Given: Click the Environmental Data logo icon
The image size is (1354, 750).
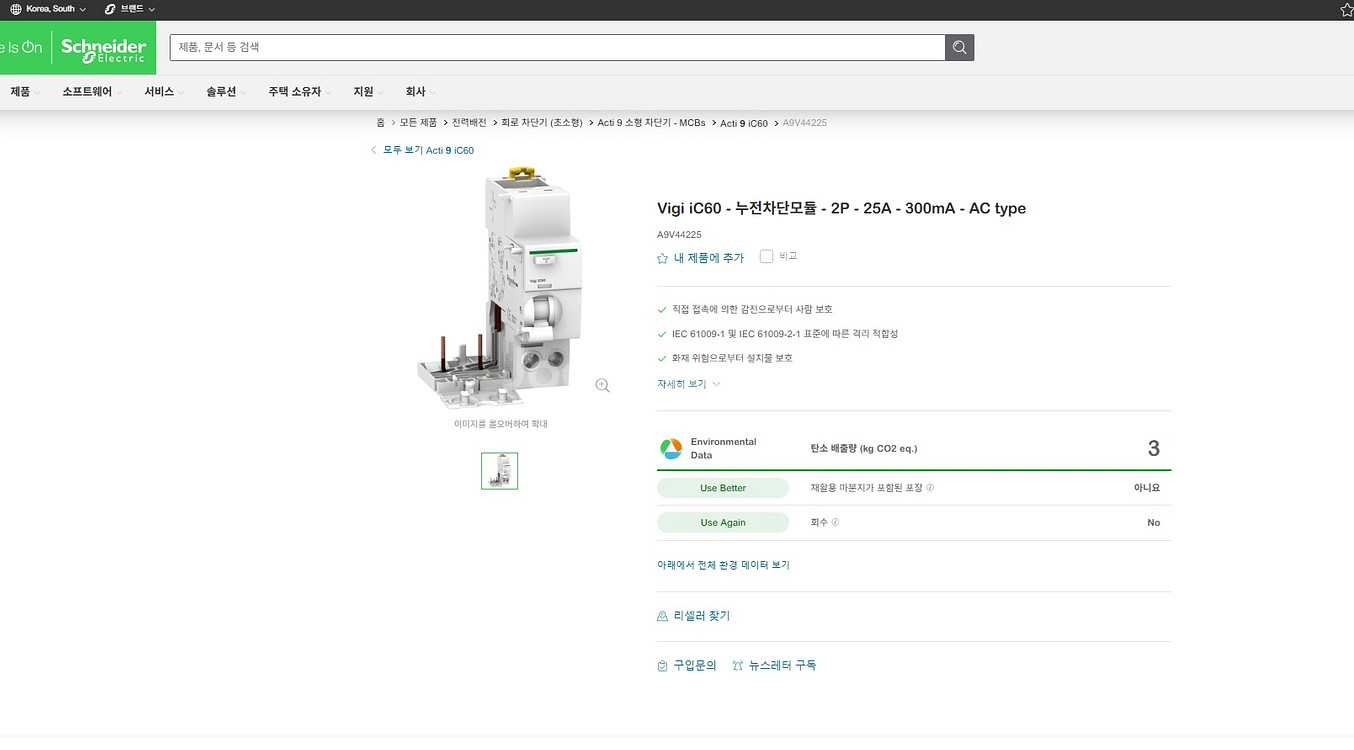Looking at the screenshot, I should (671, 448).
